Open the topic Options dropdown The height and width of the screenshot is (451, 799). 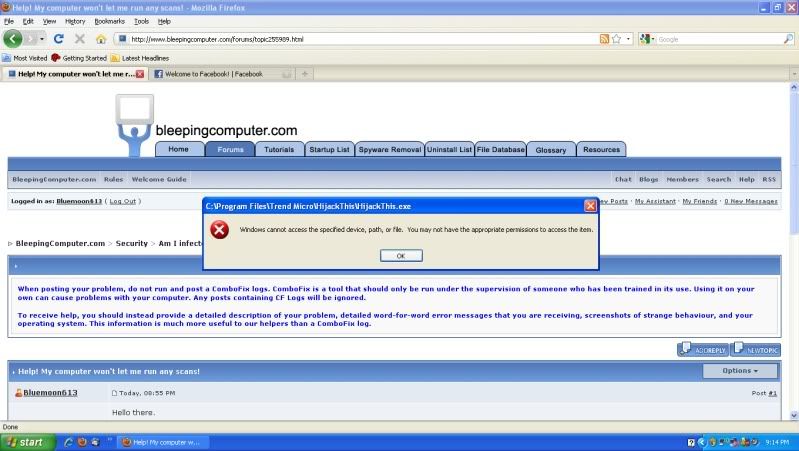[x=740, y=371]
